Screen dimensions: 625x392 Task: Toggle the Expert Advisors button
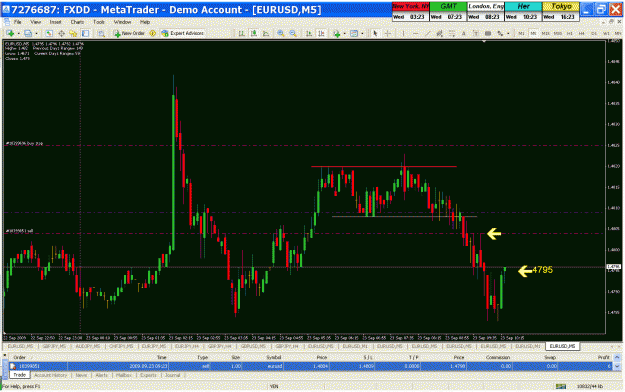point(183,33)
